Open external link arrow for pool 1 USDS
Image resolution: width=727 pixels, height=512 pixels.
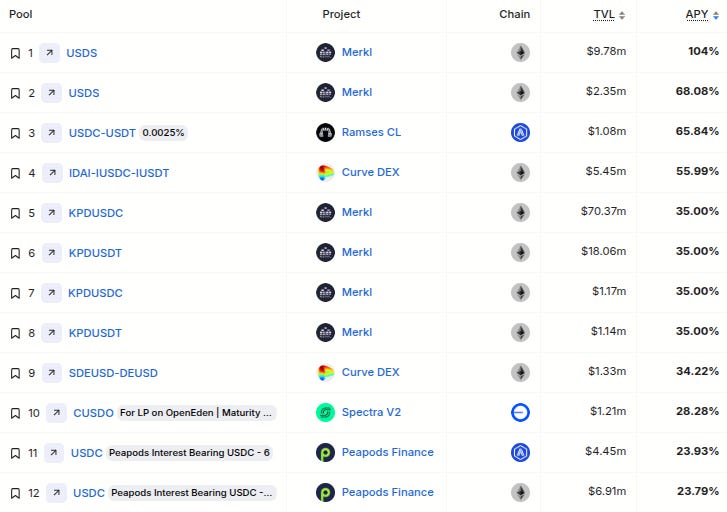point(50,53)
